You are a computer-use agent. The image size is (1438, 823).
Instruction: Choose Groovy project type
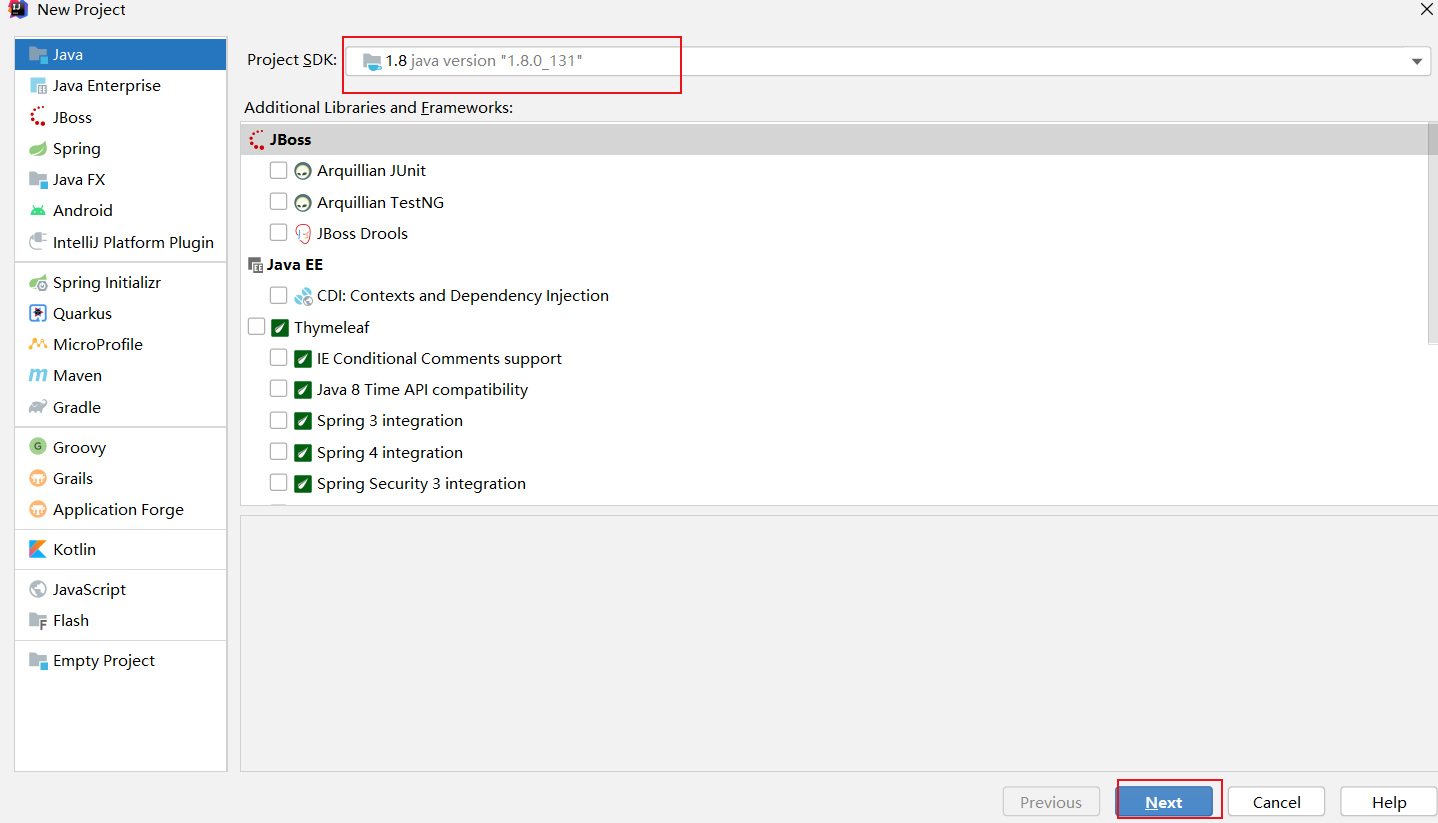[x=120, y=447]
